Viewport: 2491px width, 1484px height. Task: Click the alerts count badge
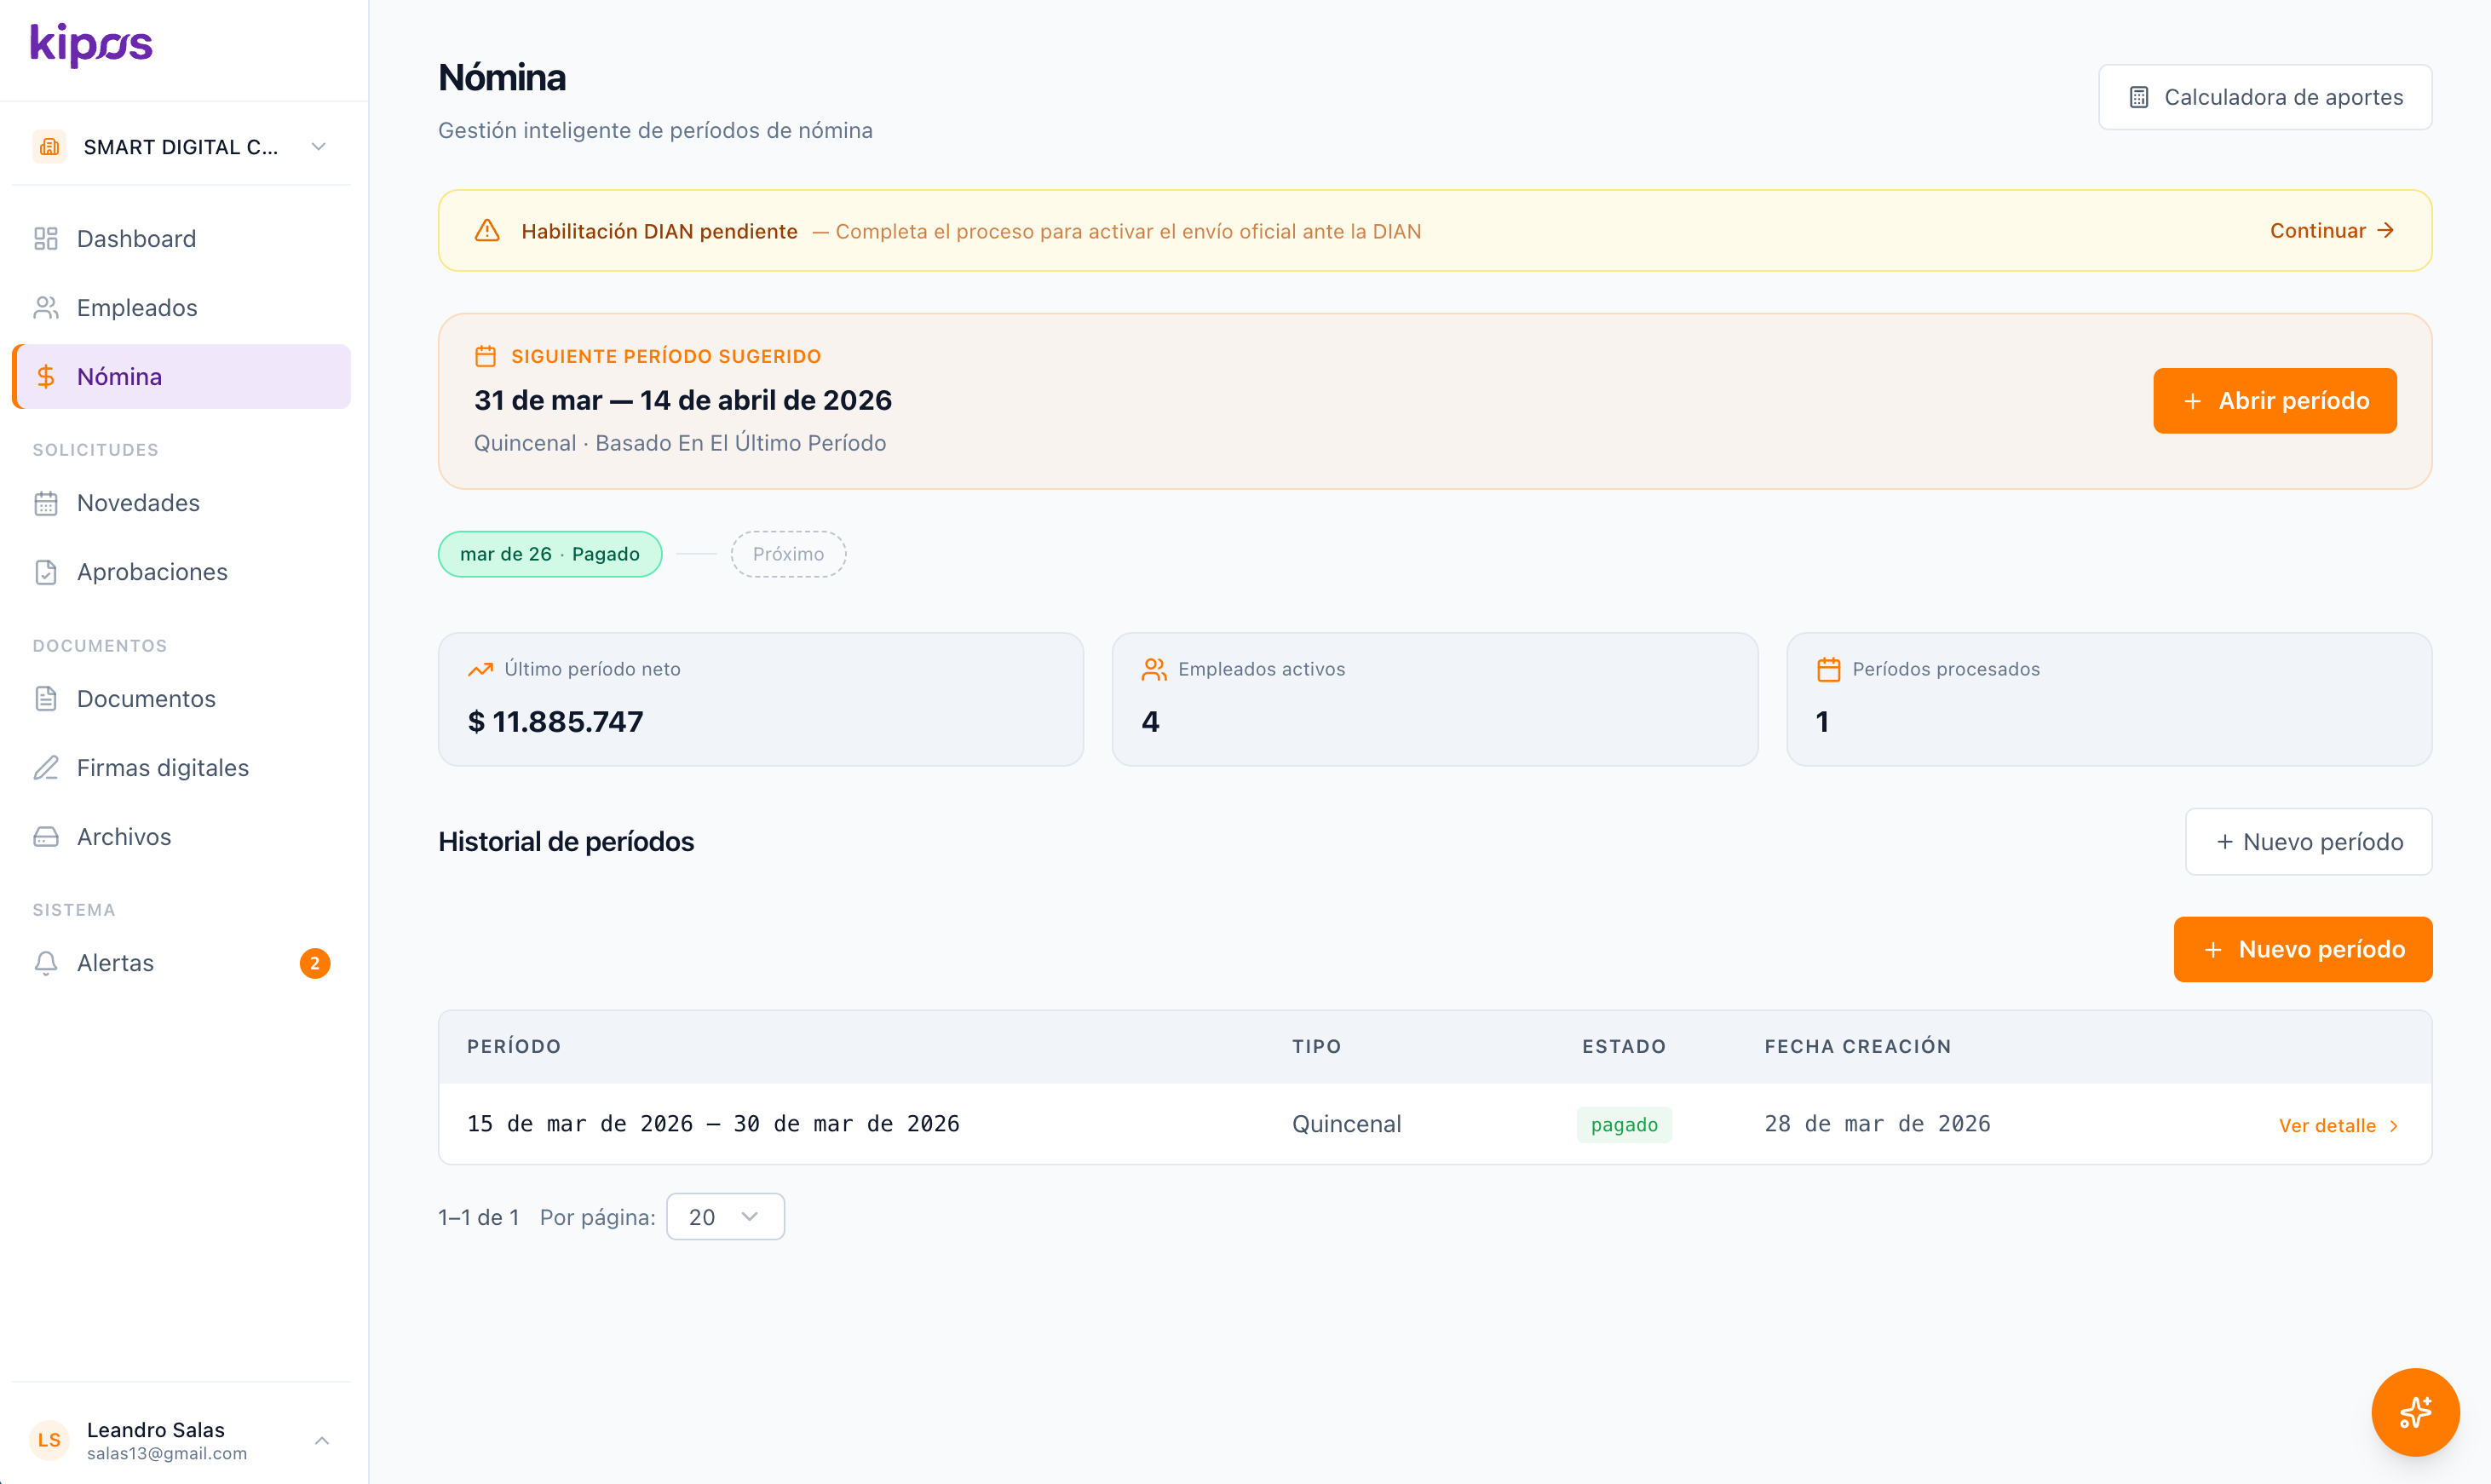[x=315, y=963]
